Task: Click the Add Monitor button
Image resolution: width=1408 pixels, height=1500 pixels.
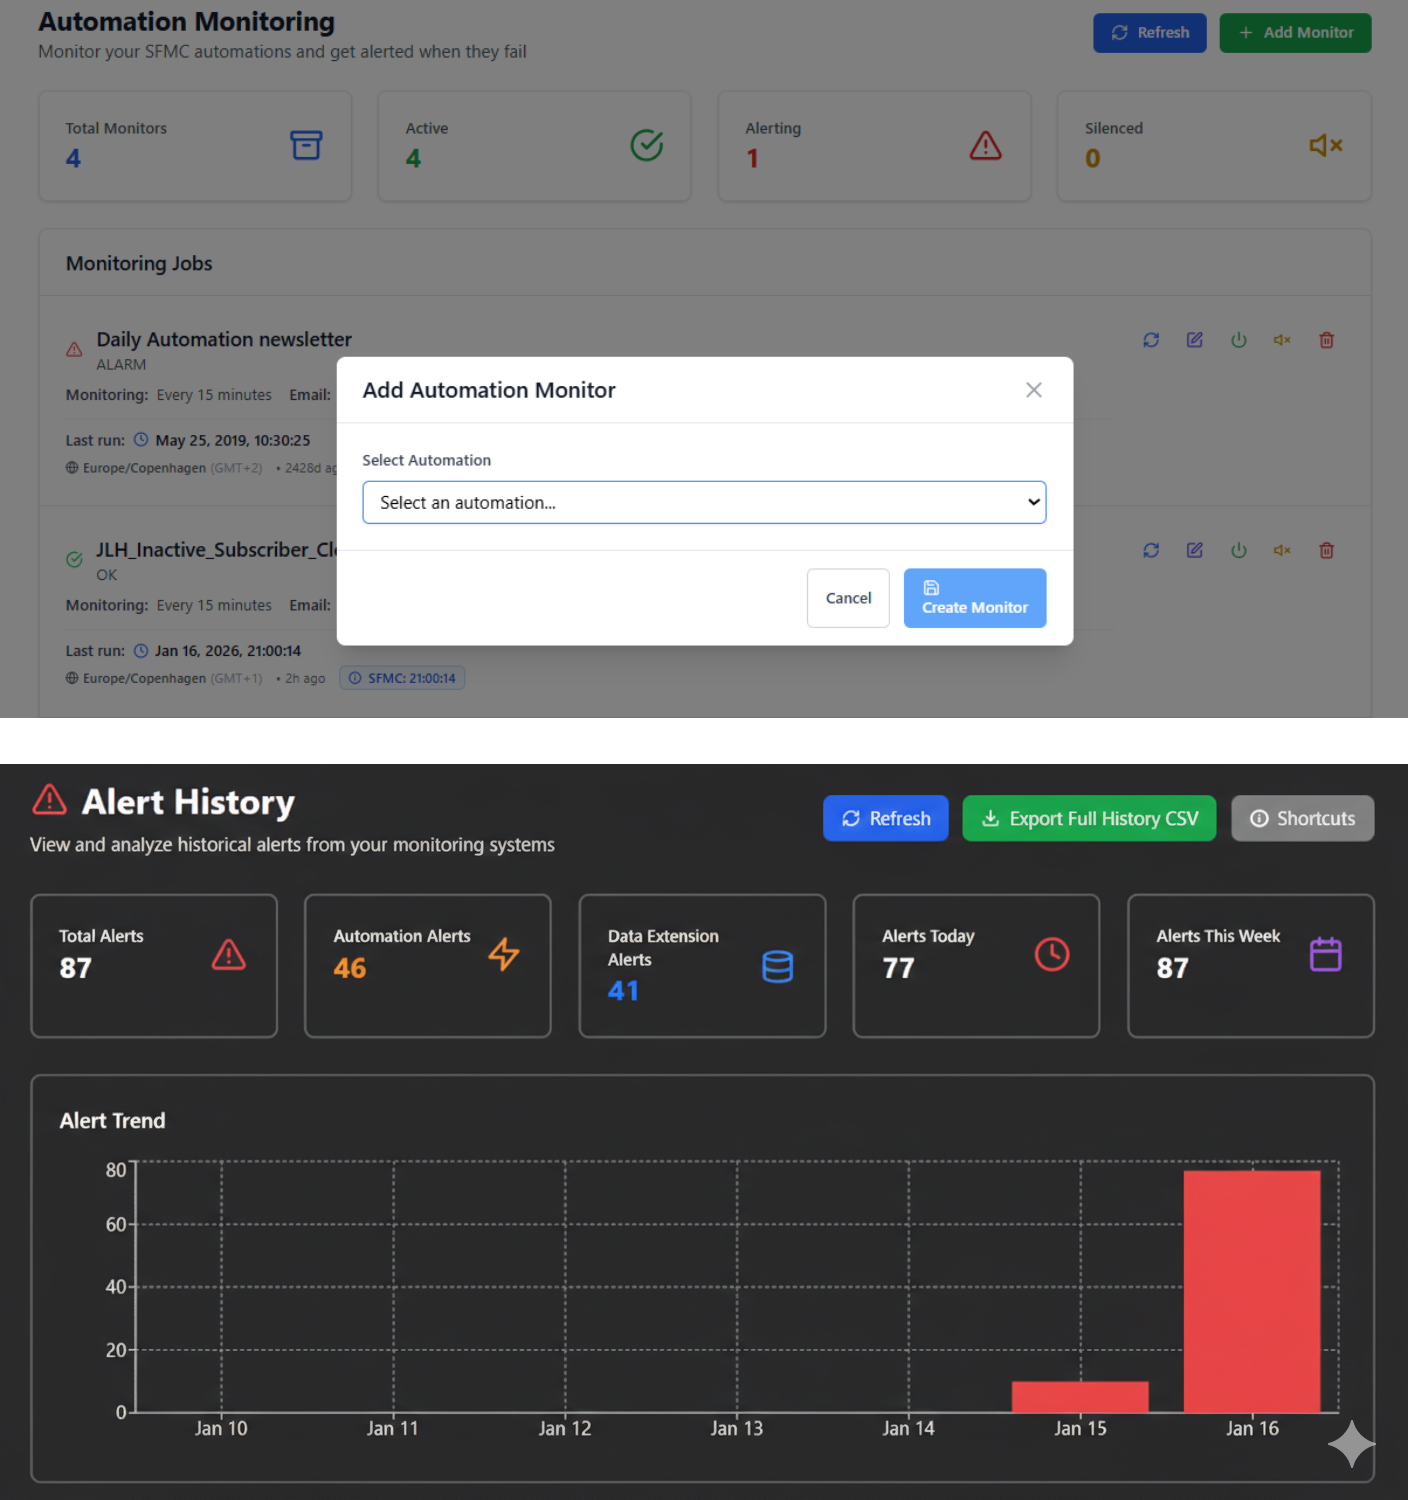Action: 1295,33
